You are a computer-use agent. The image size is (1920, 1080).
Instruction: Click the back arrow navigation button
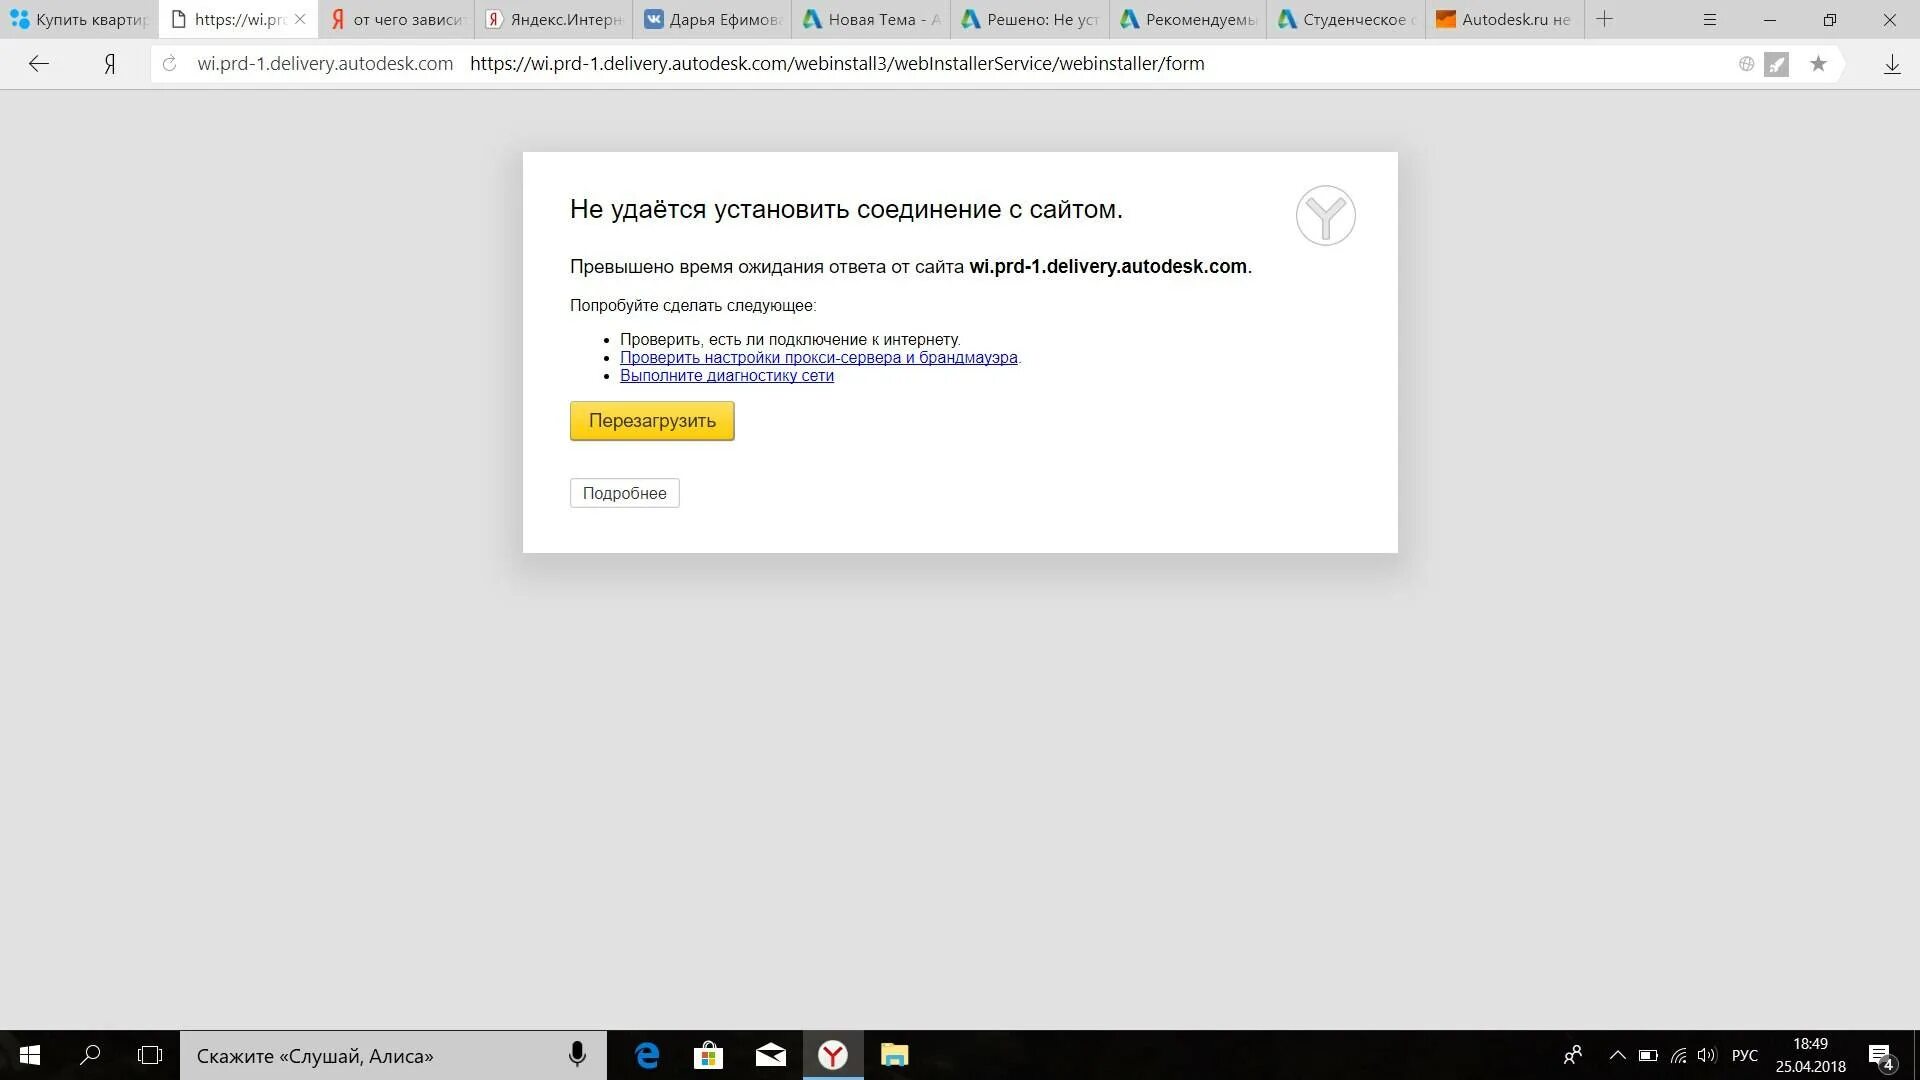pos(39,64)
